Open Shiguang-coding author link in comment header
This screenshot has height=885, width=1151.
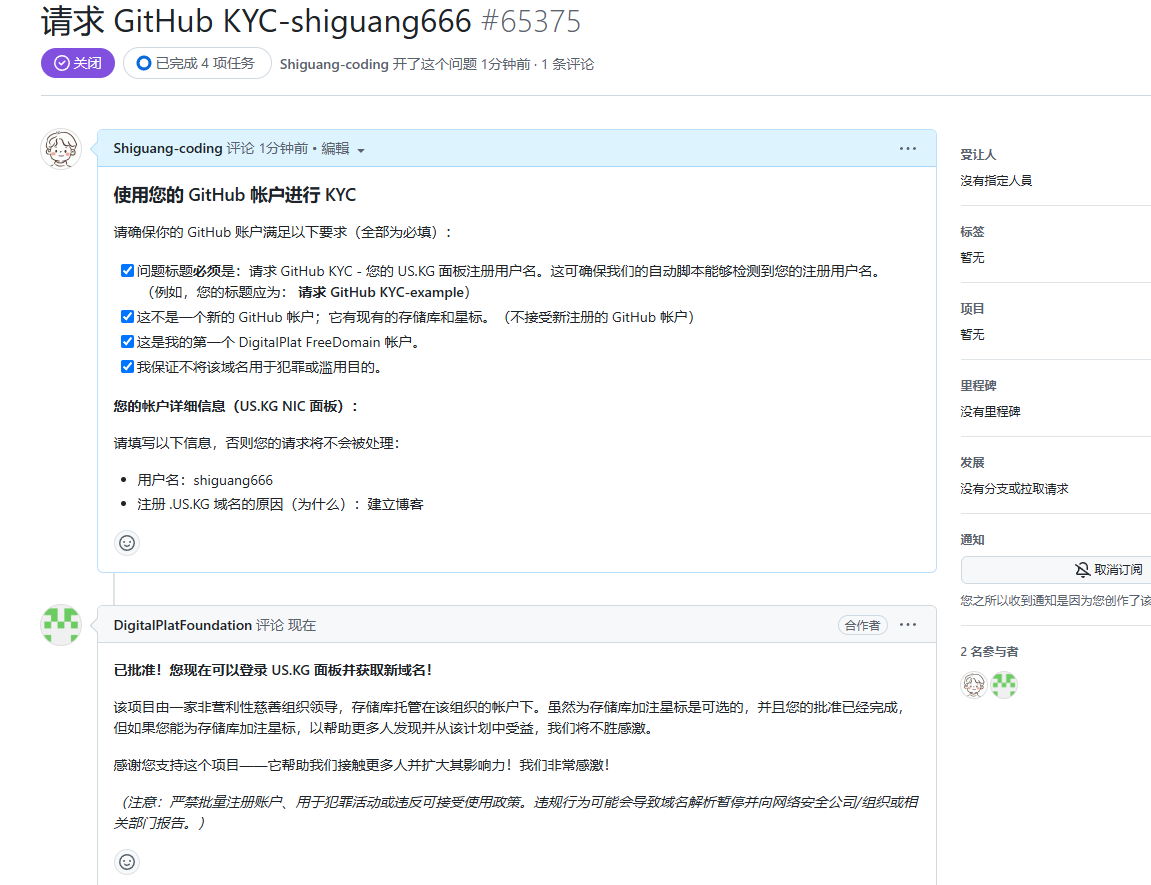click(x=168, y=148)
